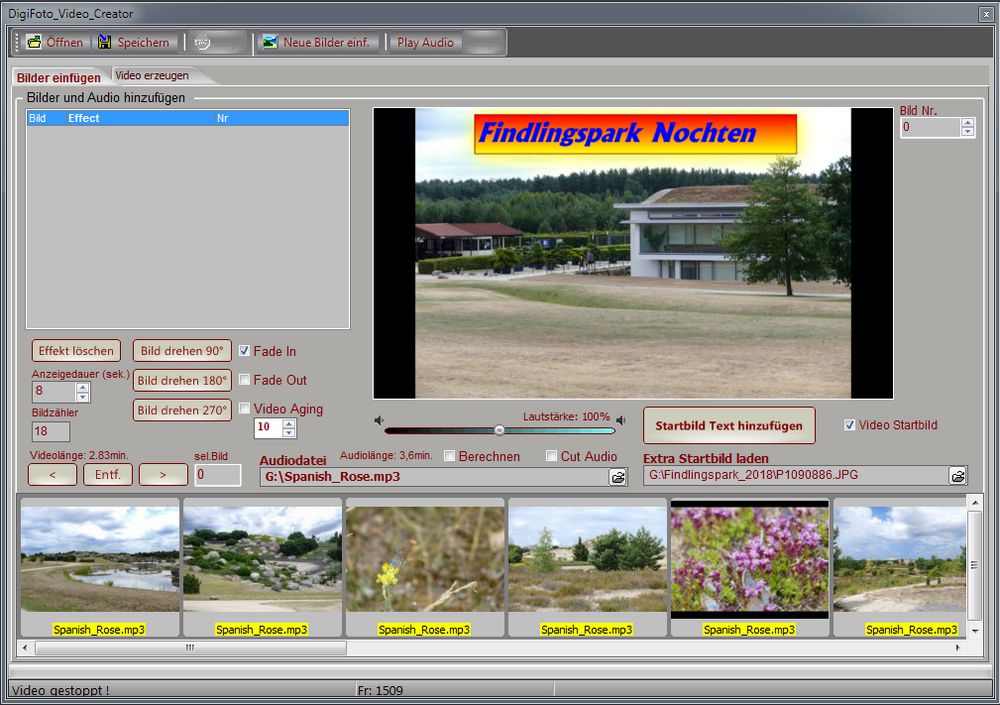Browse for audio file via folder icon

617,477
